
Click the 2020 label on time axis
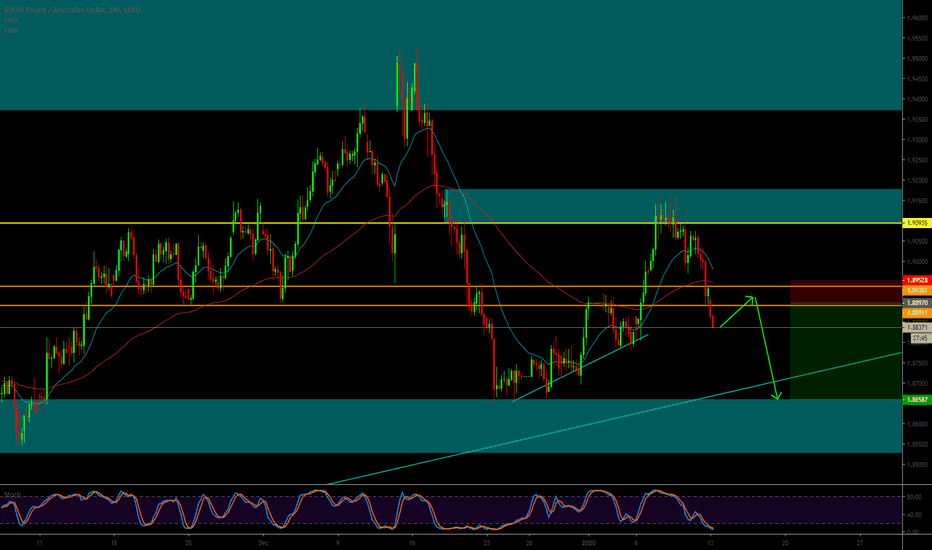[x=587, y=541]
